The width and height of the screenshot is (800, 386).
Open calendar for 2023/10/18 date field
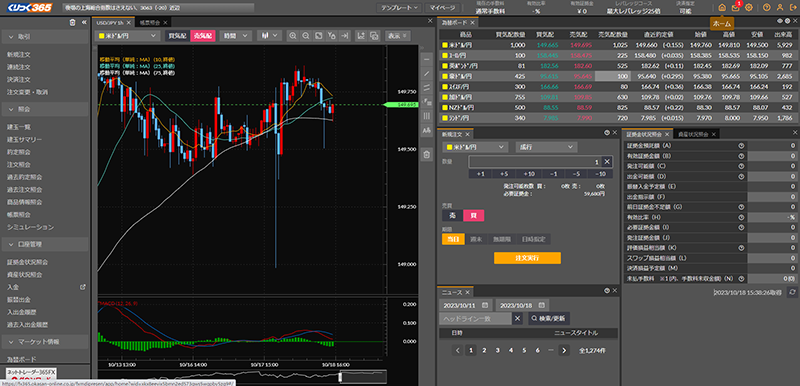click(541, 305)
